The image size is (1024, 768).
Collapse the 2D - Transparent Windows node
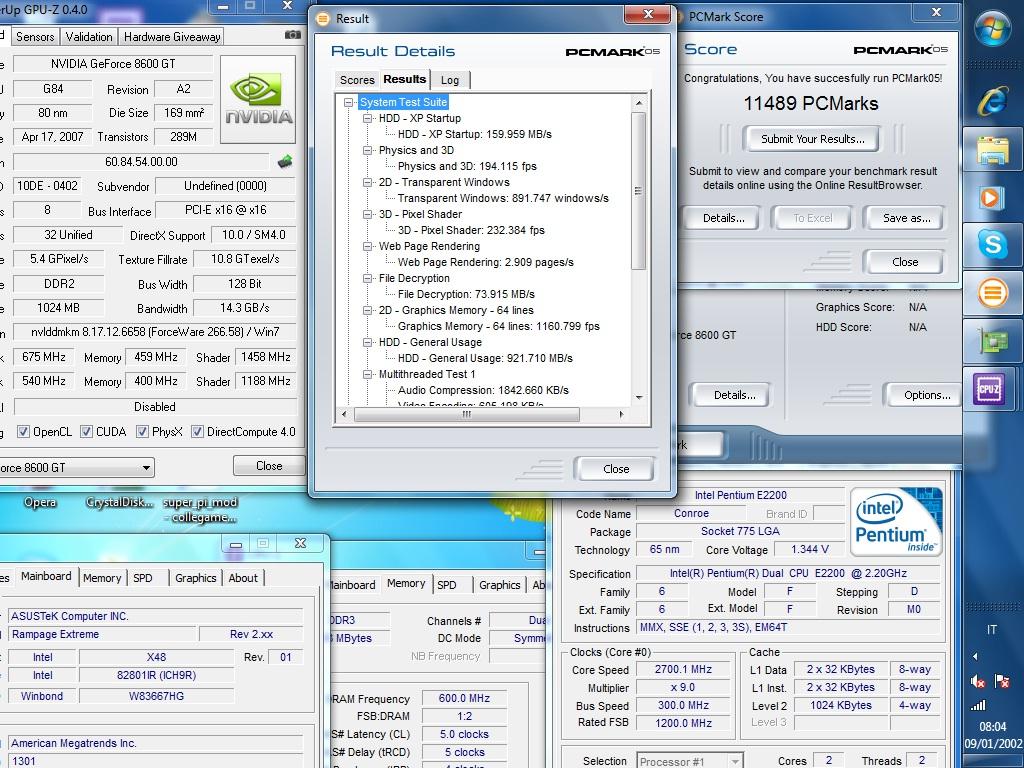click(x=368, y=182)
